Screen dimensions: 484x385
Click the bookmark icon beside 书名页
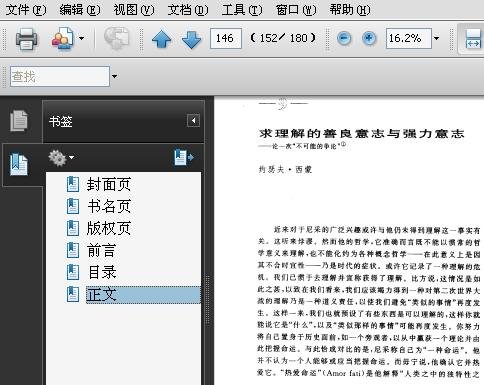pyautogui.click(x=73, y=206)
